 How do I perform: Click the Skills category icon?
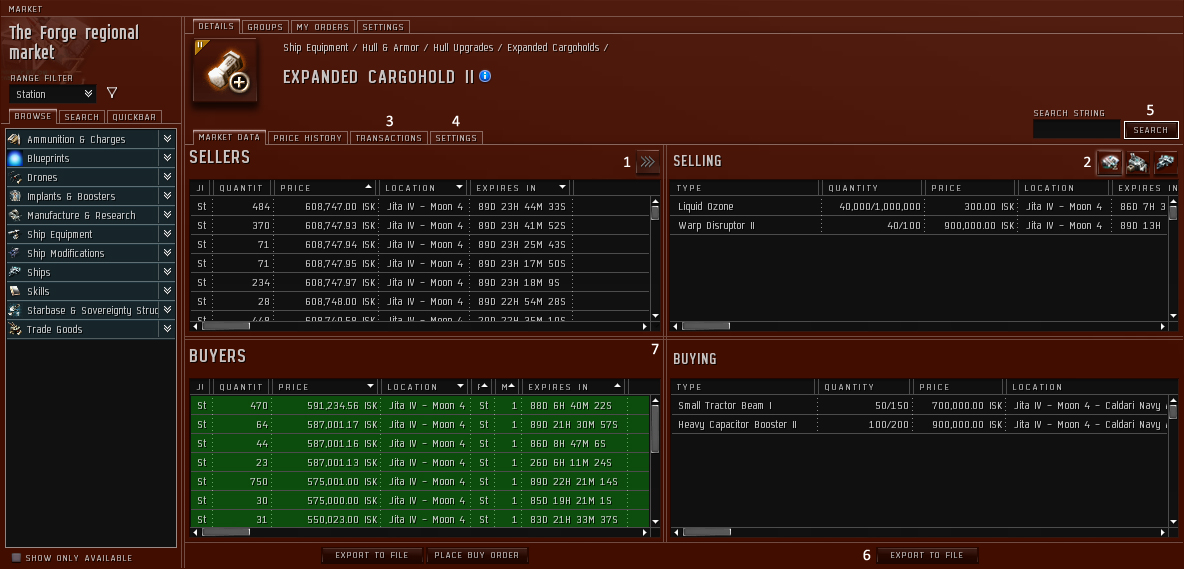pos(15,291)
